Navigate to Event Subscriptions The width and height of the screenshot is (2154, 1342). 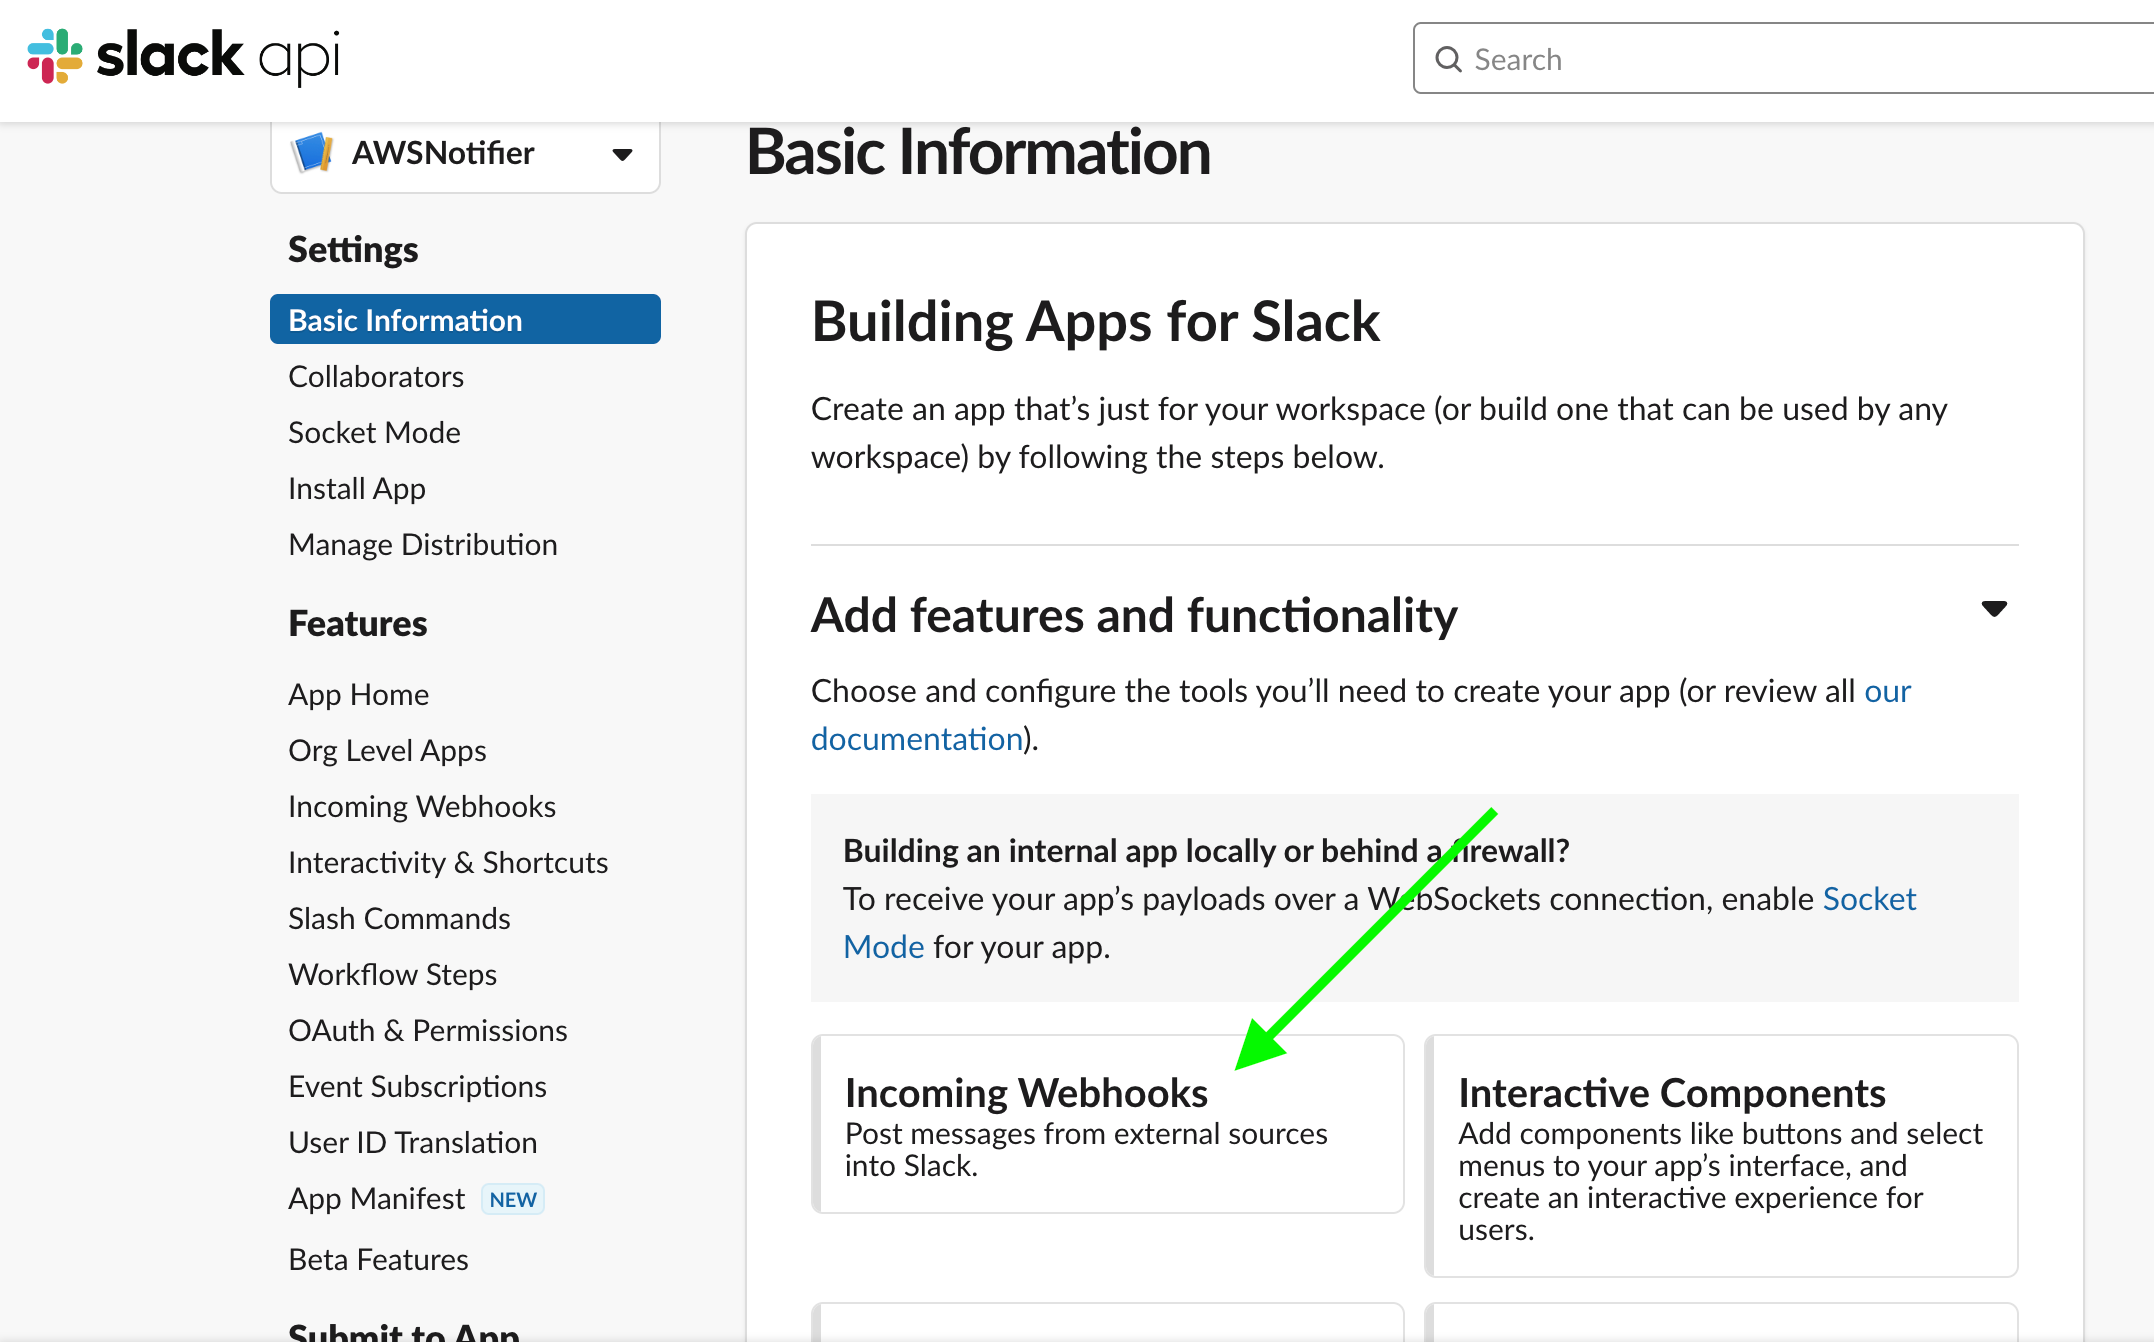[417, 1086]
